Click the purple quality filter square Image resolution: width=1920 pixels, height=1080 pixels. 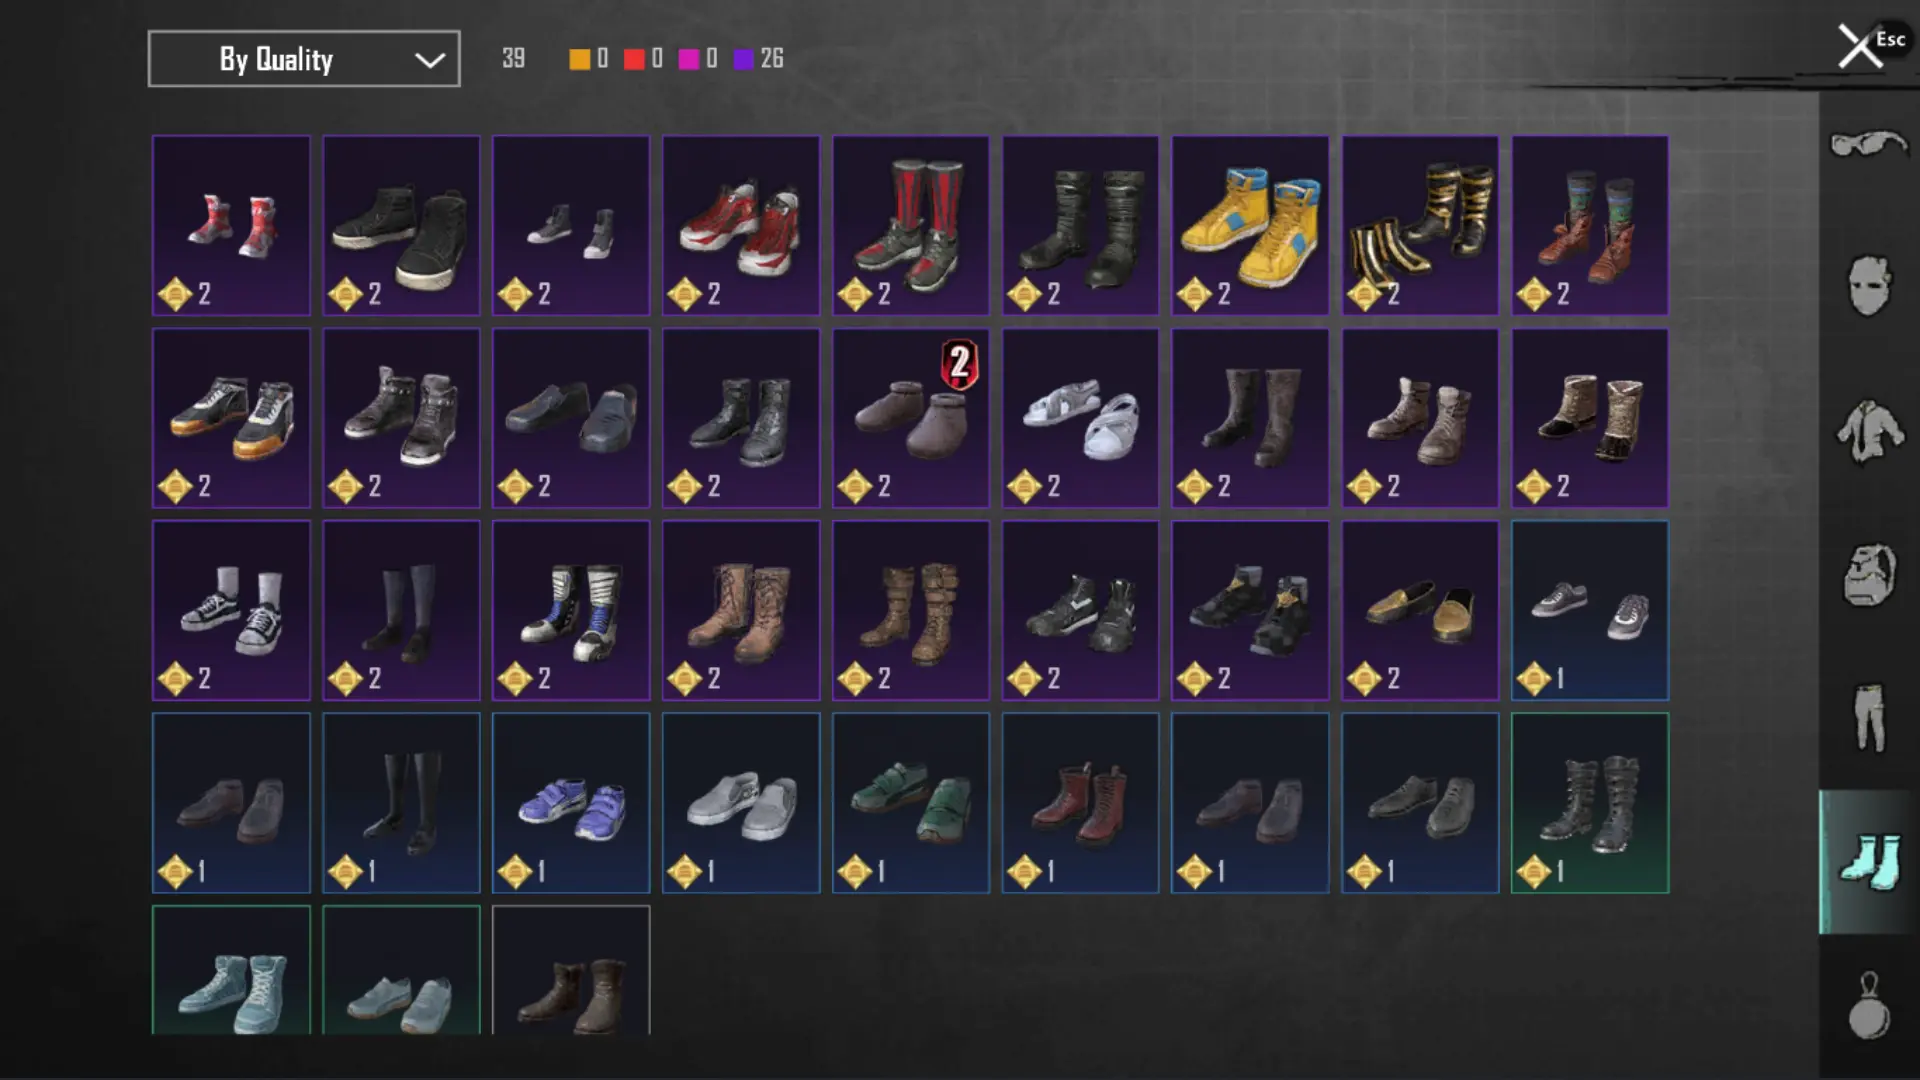pyautogui.click(x=743, y=59)
